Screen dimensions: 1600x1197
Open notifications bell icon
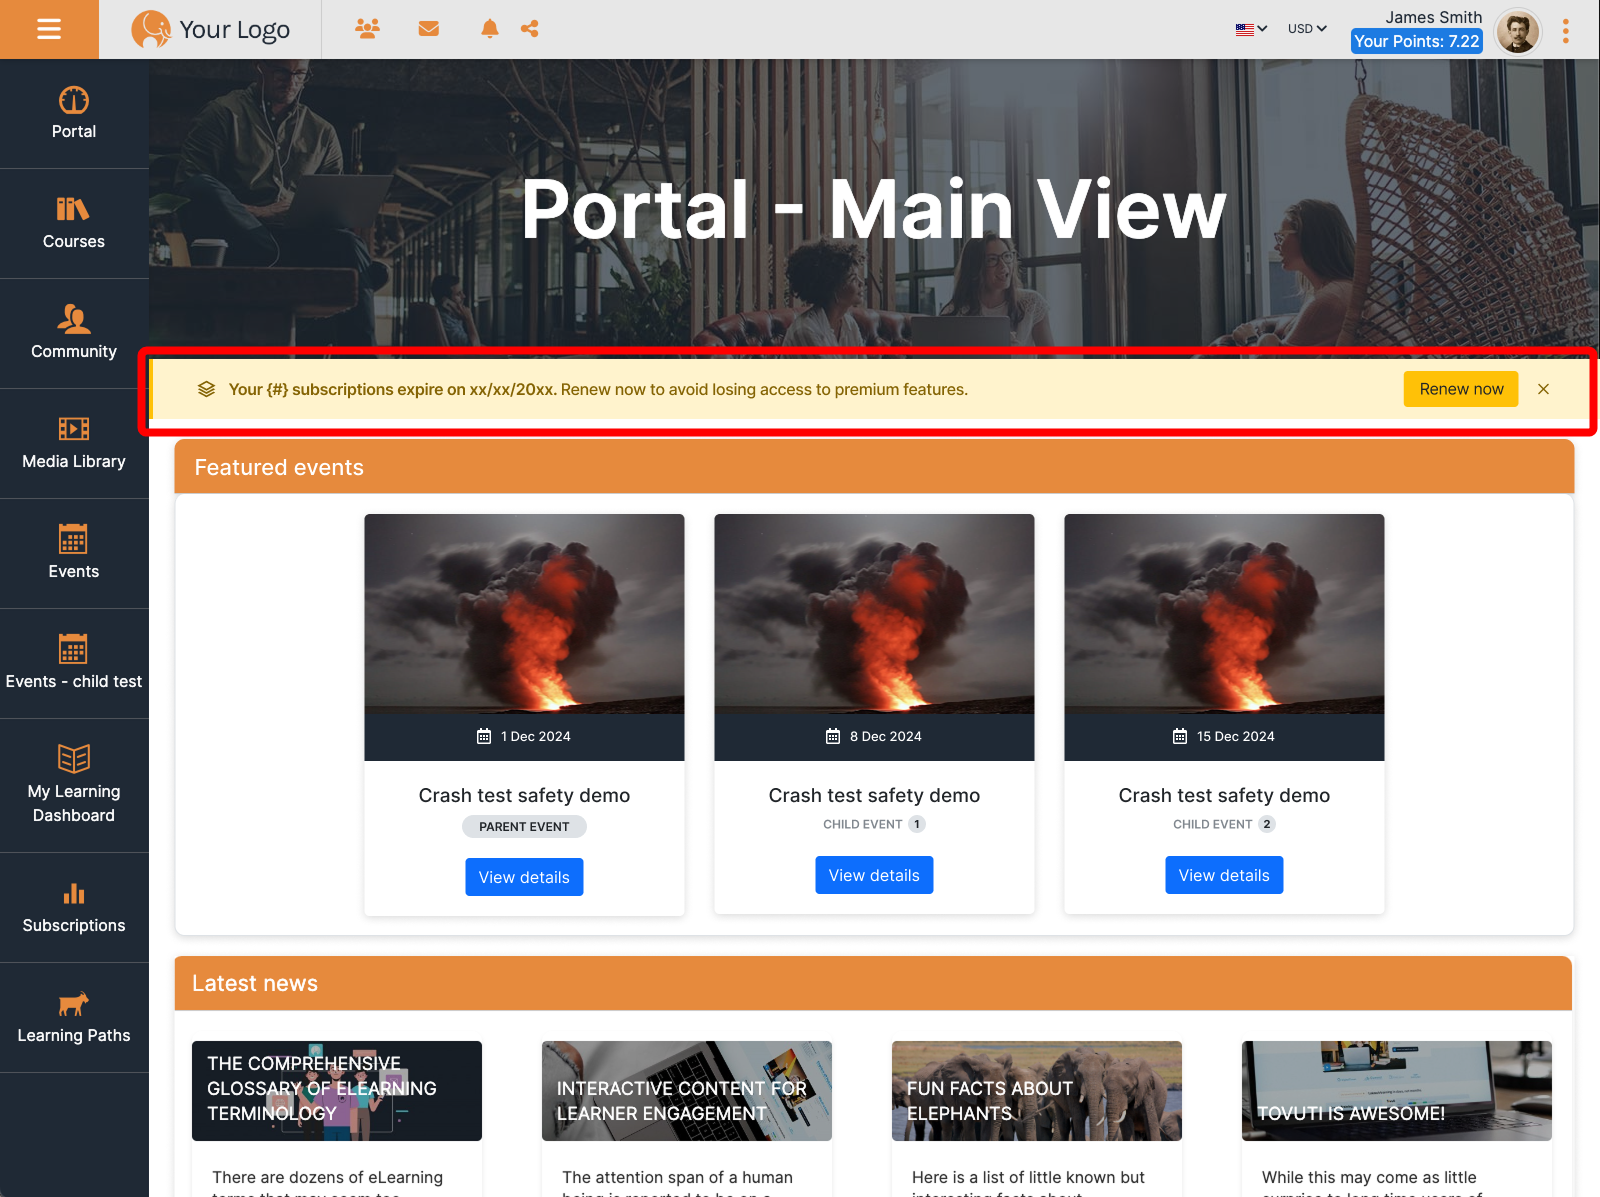click(x=489, y=29)
